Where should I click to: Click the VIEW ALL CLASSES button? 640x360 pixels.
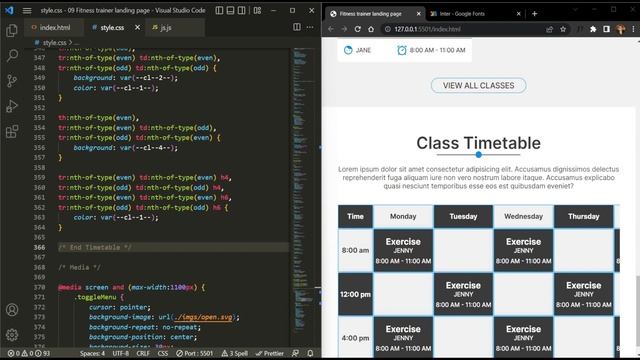tap(478, 85)
